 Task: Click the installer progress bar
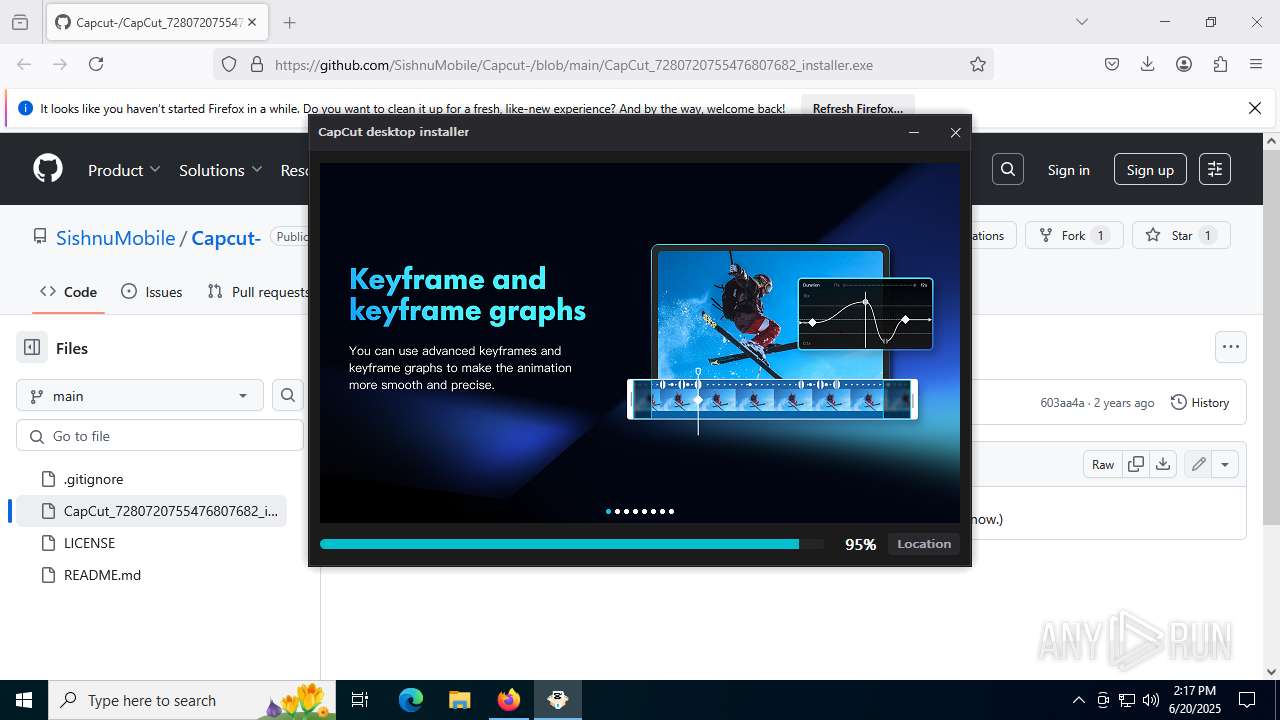[x=572, y=544]
